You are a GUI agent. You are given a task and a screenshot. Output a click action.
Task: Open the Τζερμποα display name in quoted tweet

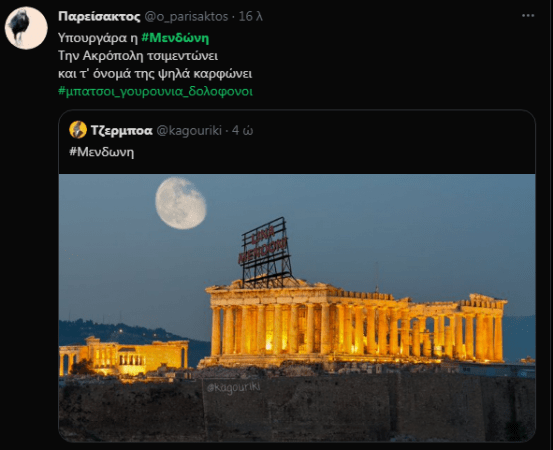tap(122, 130)
